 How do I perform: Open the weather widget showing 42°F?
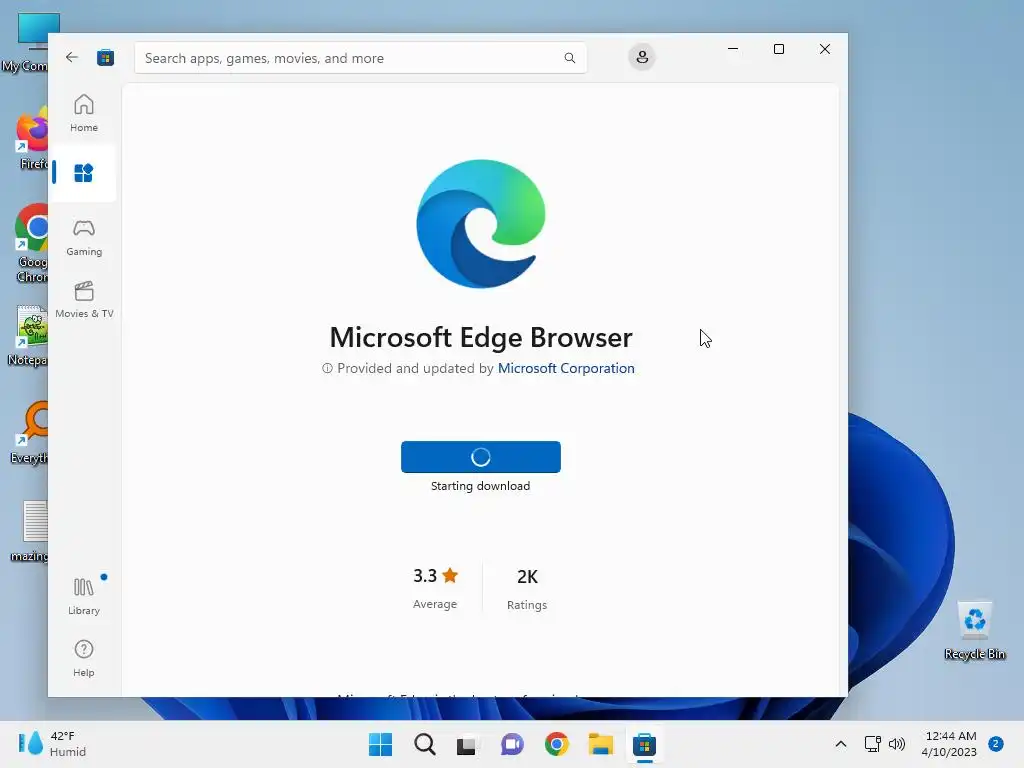(x=52, y=744)
